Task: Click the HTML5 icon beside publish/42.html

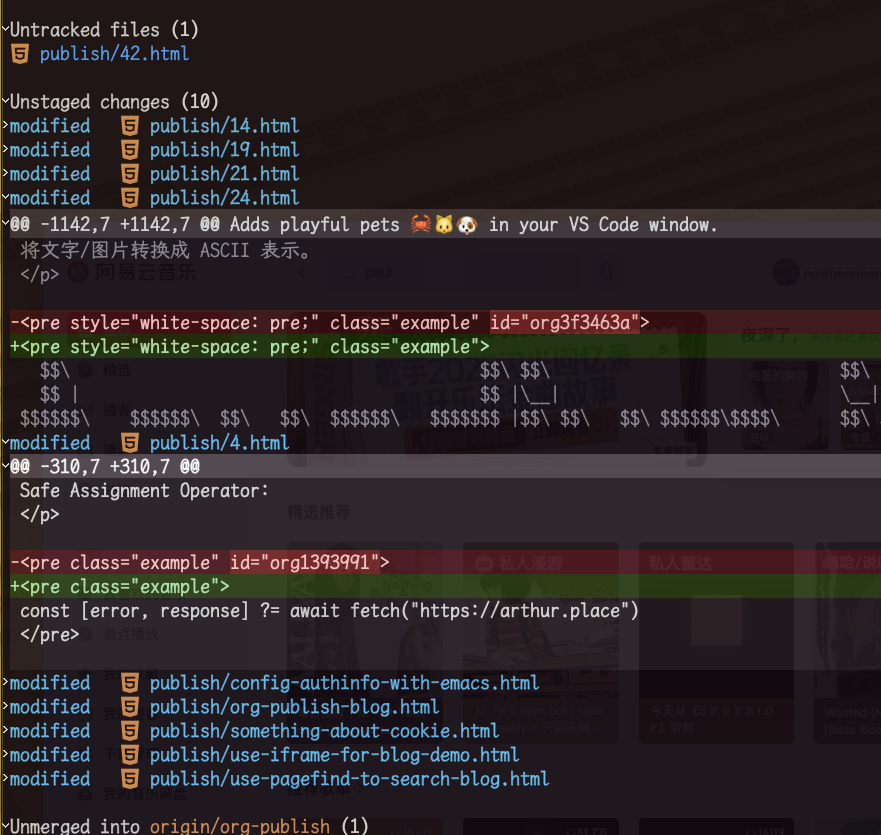Action: pos(19,54)
